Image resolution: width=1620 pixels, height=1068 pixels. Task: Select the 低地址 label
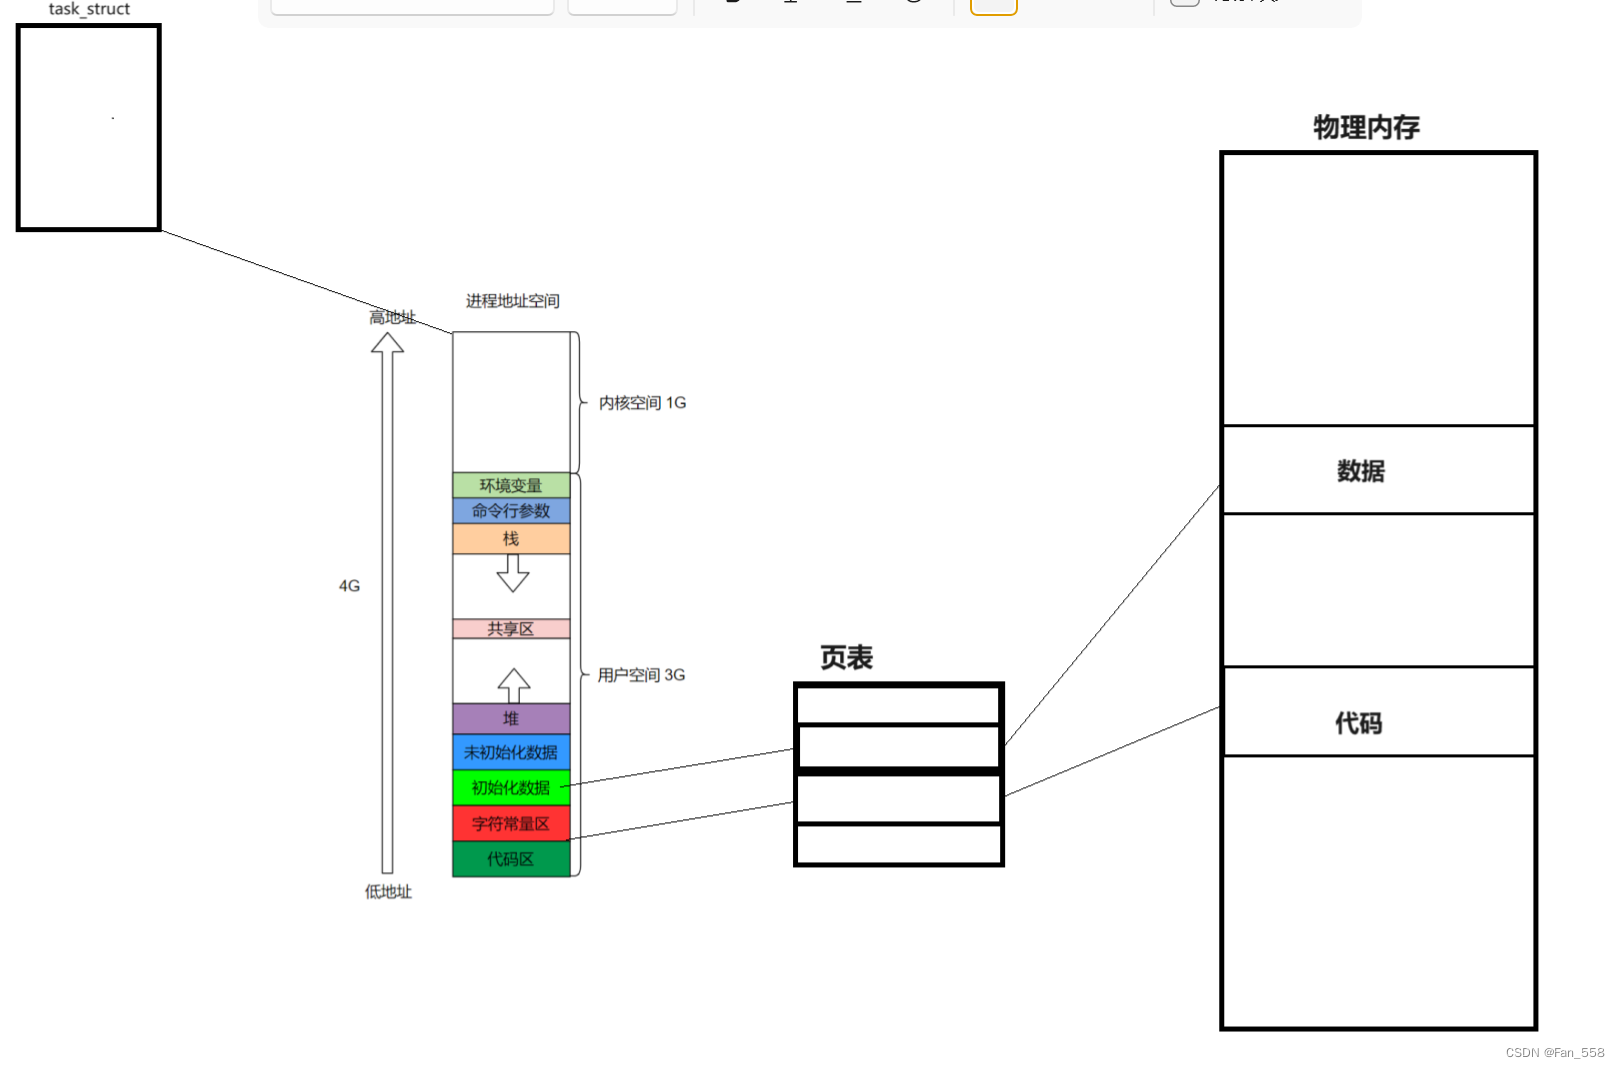388,891
